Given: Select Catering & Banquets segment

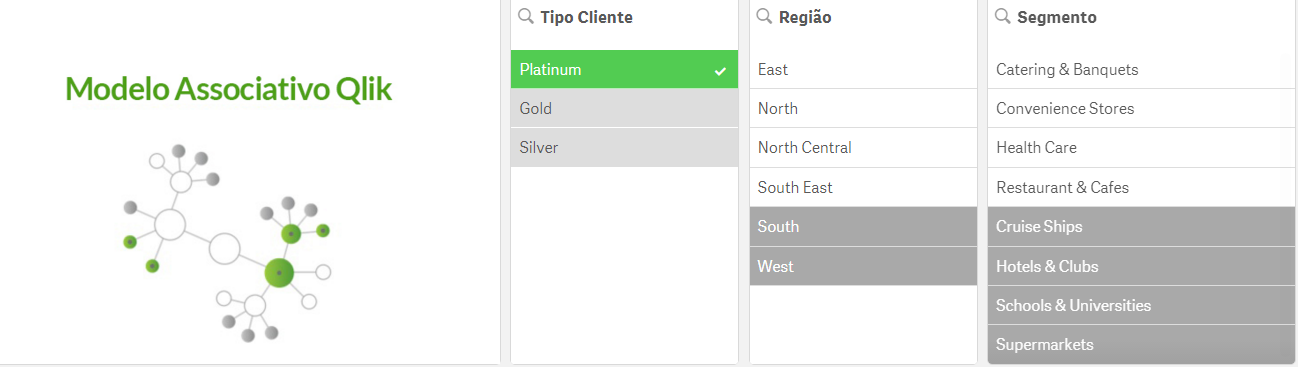Looking at the screenshot, I should 1141,69.
